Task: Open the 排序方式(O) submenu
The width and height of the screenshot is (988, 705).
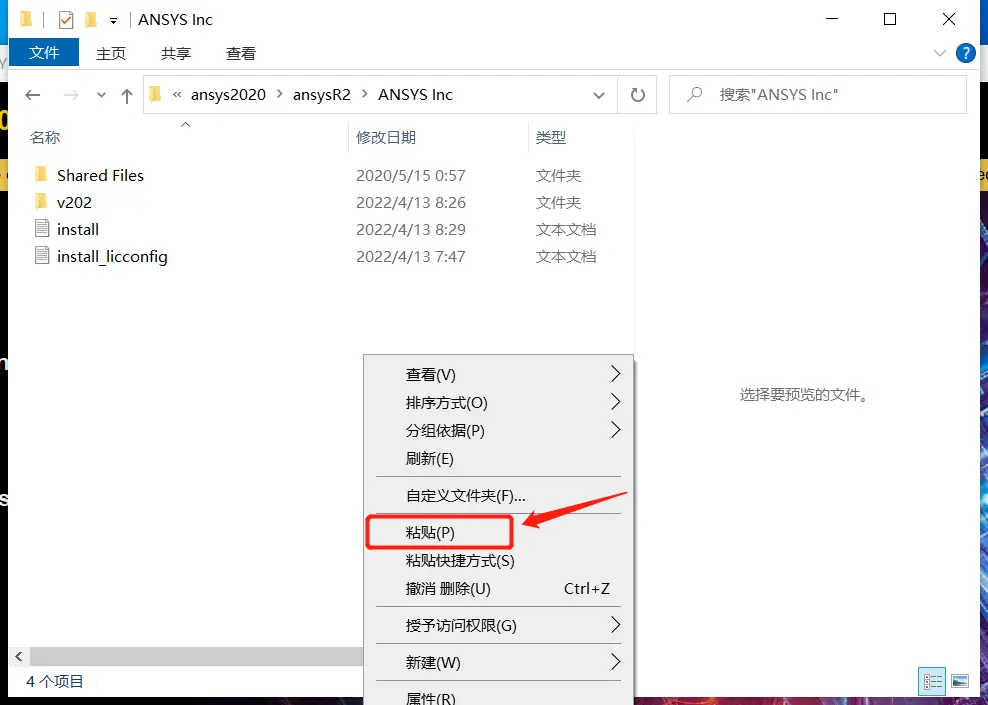Action: (498, 403)
